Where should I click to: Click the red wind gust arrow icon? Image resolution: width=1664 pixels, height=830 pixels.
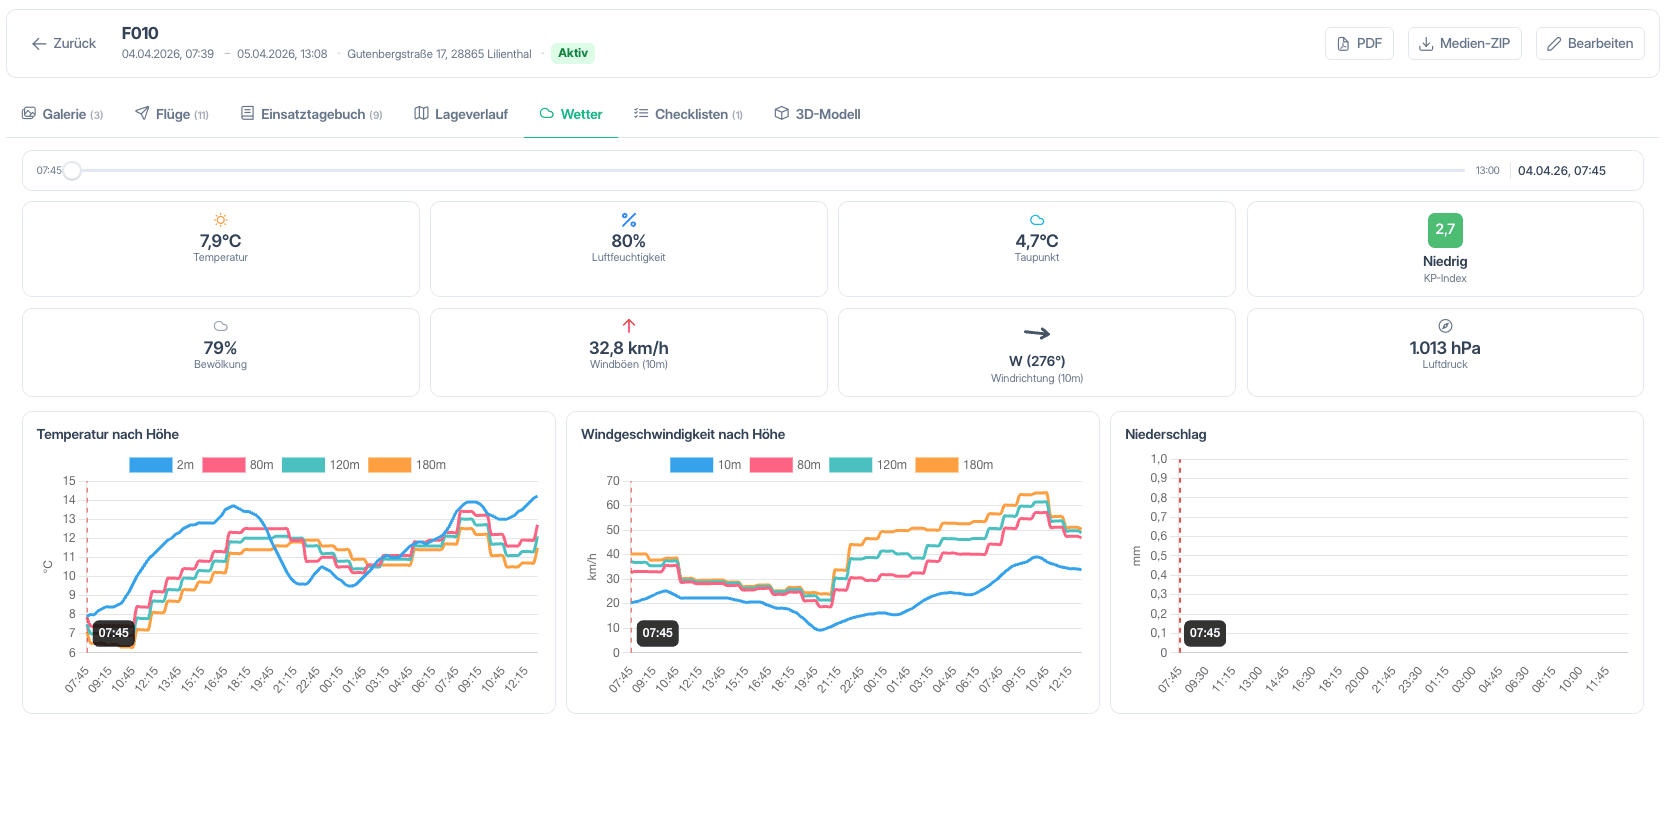pos(629,326)
